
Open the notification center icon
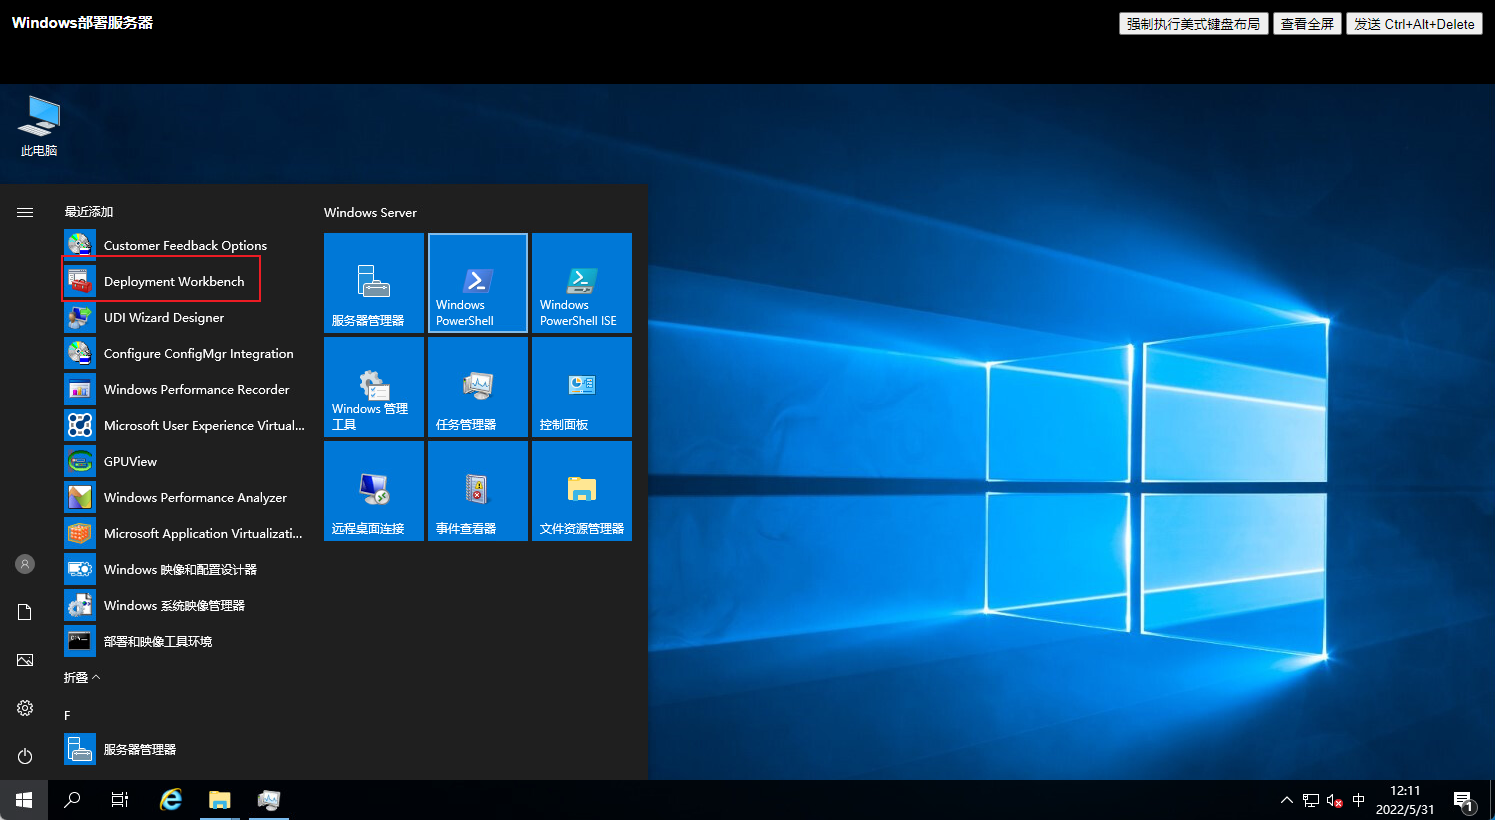[x=1464, y=800]
